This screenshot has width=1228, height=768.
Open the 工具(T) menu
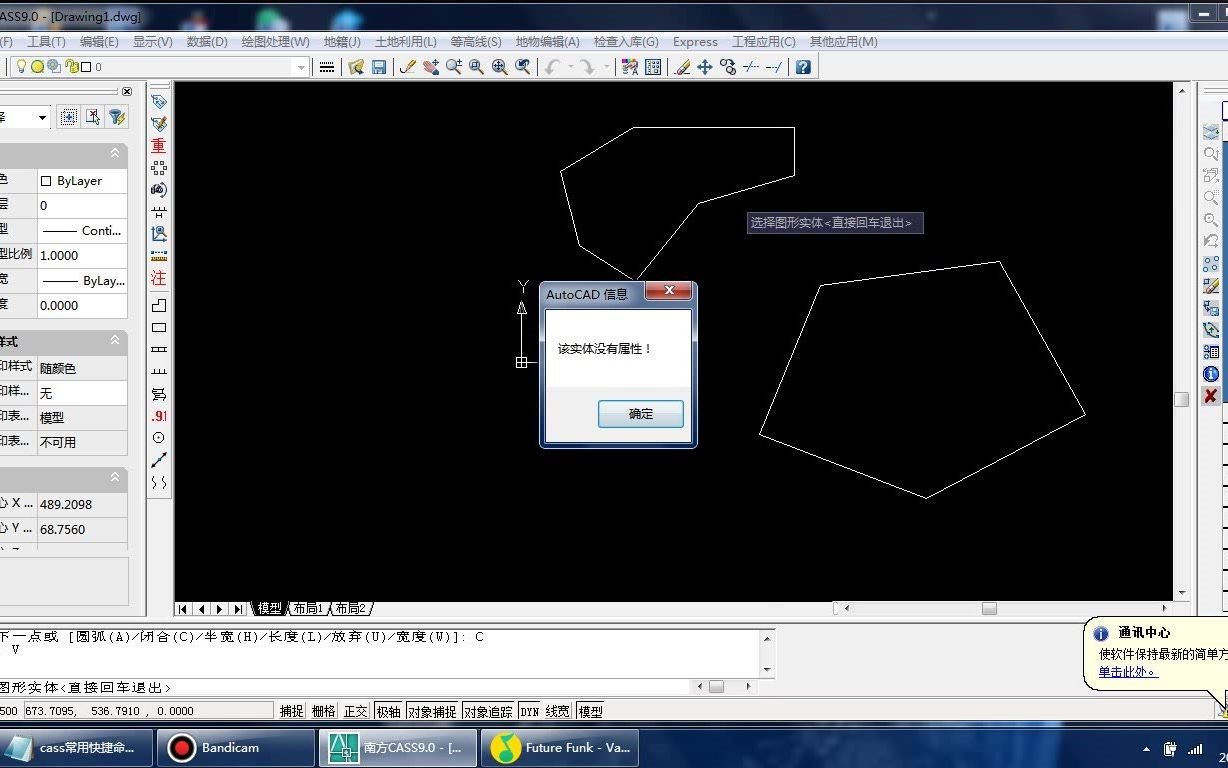[x=46, y=42]
